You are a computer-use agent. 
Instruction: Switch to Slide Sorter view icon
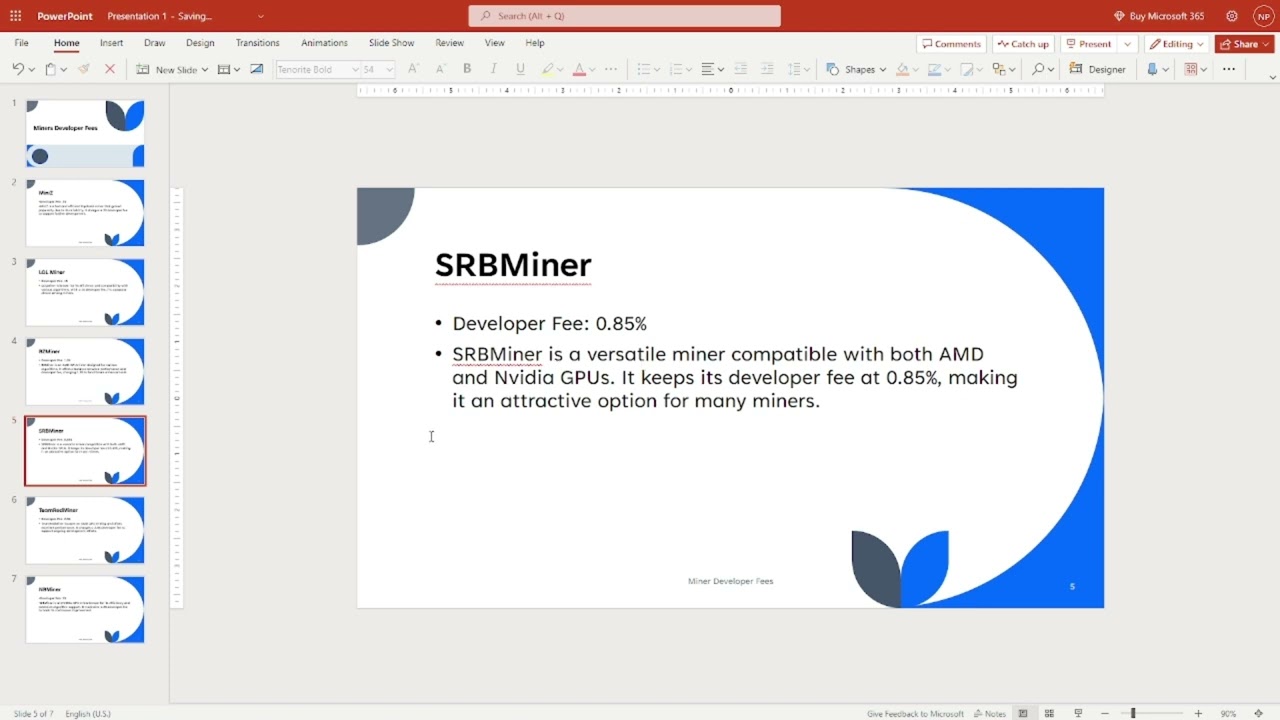pyautogui.click(x=1049, y=713)
